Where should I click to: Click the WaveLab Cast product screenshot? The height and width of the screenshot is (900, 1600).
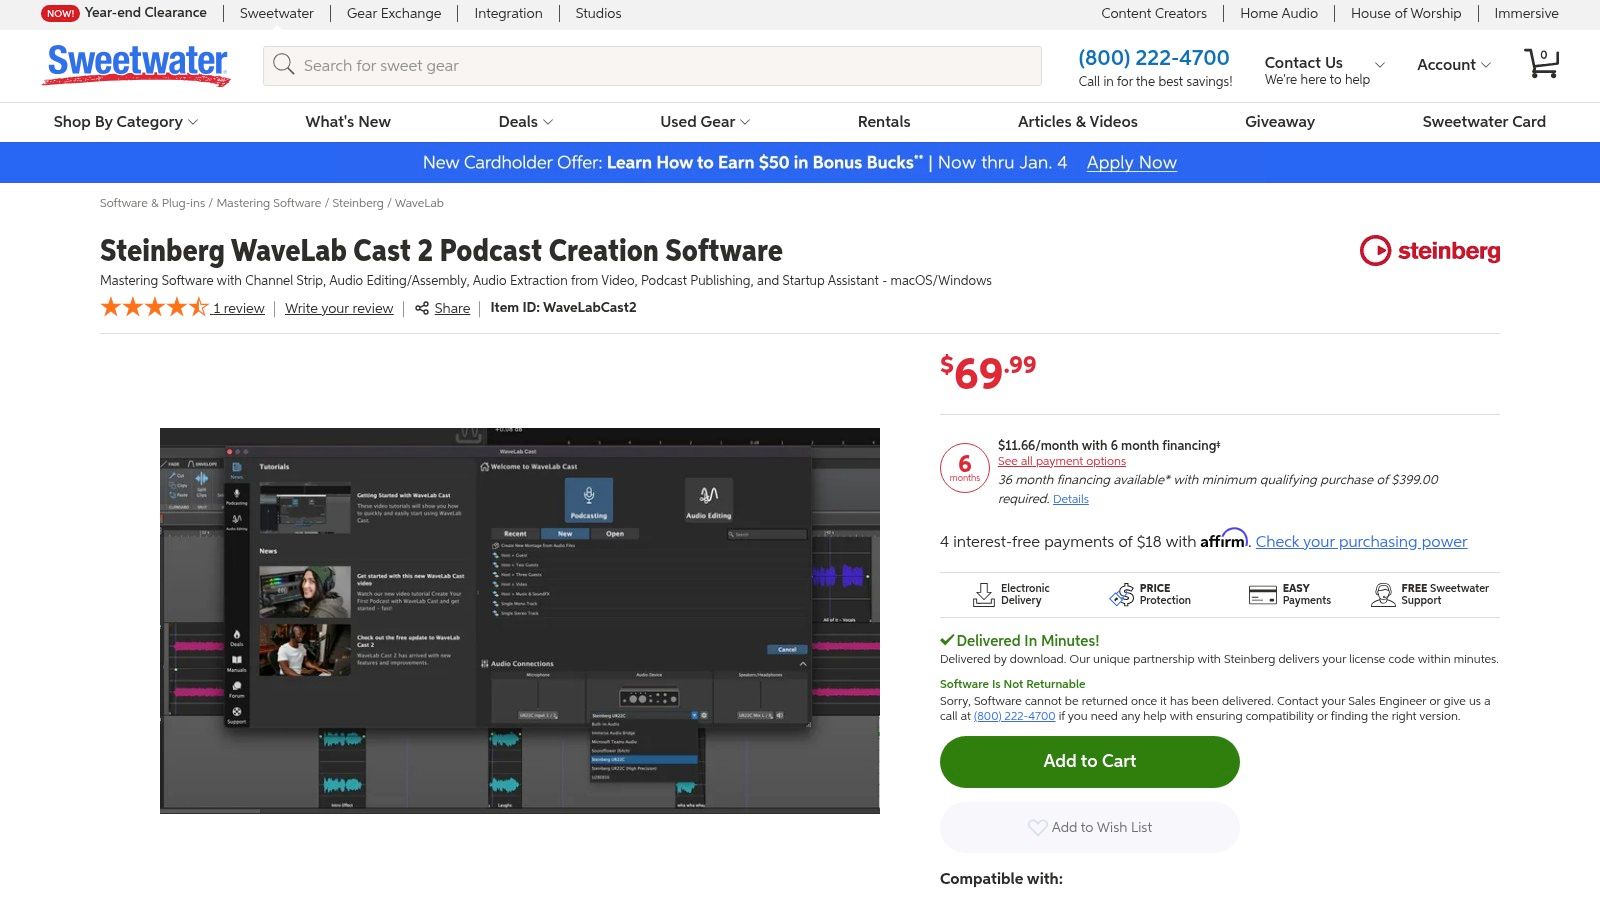(x=520, y=620)
